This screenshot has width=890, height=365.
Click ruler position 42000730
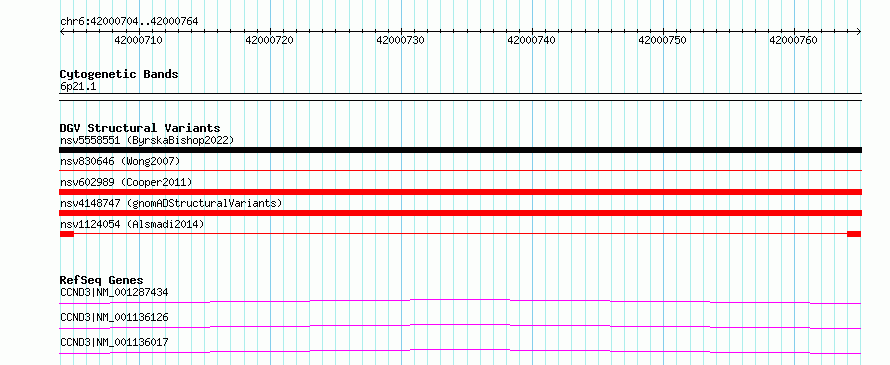[401, 40]
